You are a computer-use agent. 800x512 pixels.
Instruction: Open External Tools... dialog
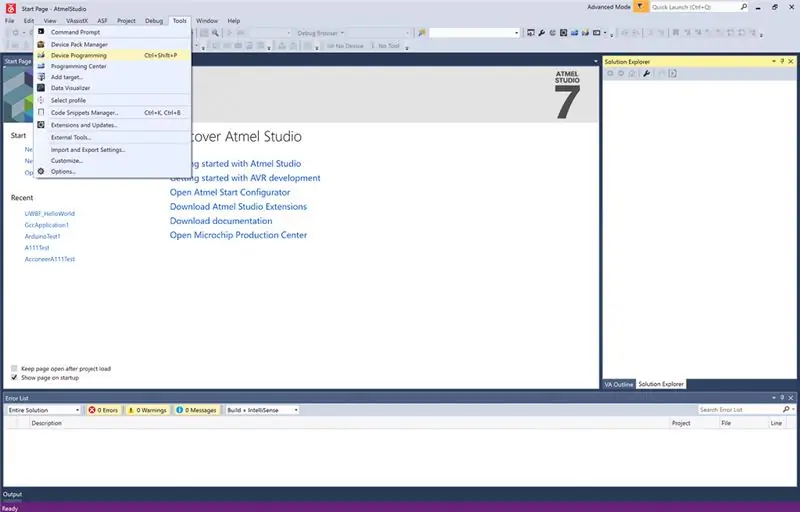click(x=112, y=137)
